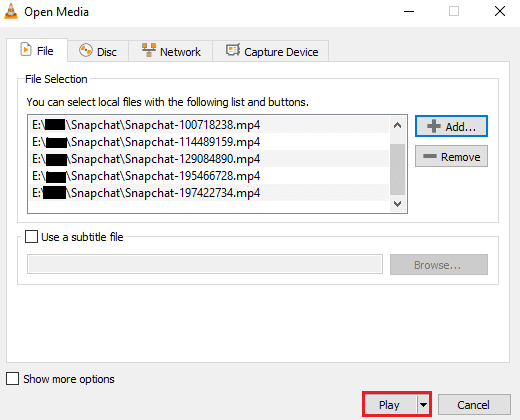Open the Play button dropdown arrow

(423, 405)
